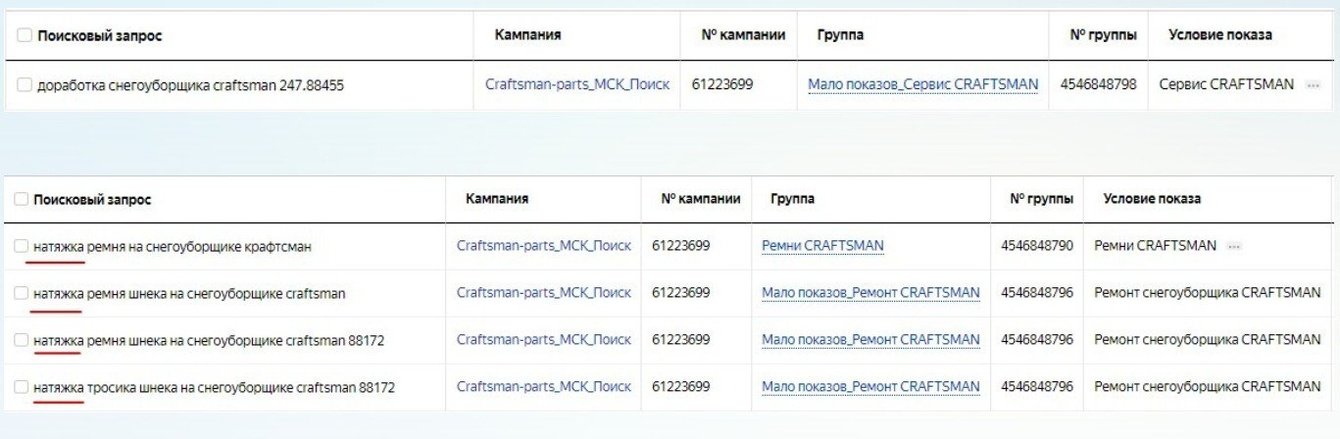The image size is (1340, 439).
Task: Click the ellipsis icon beside Сервис CRAFTSMAN
Action: click(1313, 85)
